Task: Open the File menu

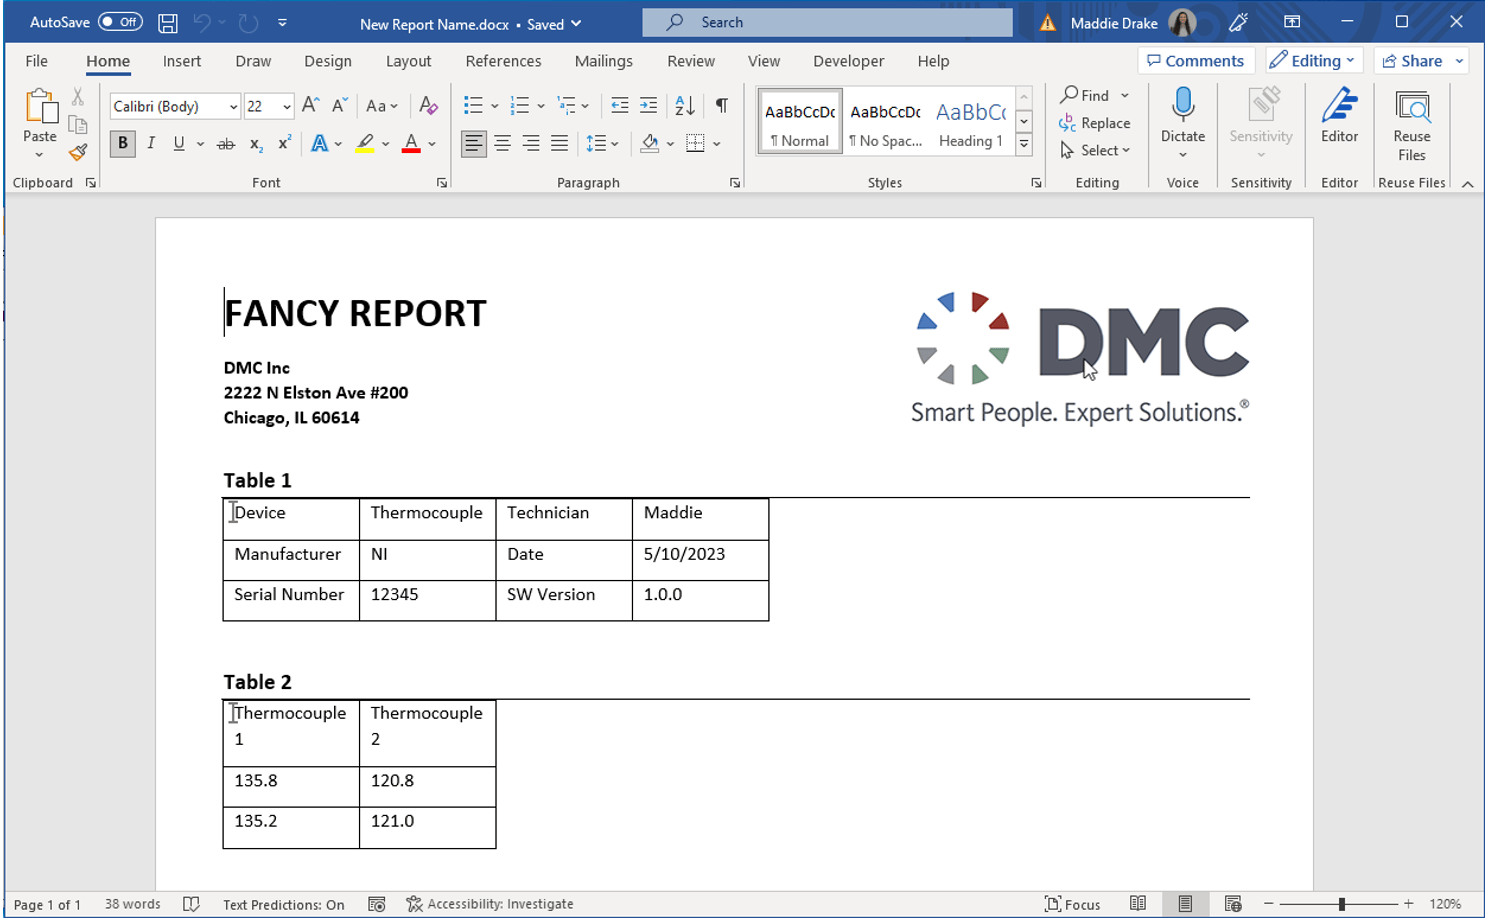Action: click(x=37, y=61)
